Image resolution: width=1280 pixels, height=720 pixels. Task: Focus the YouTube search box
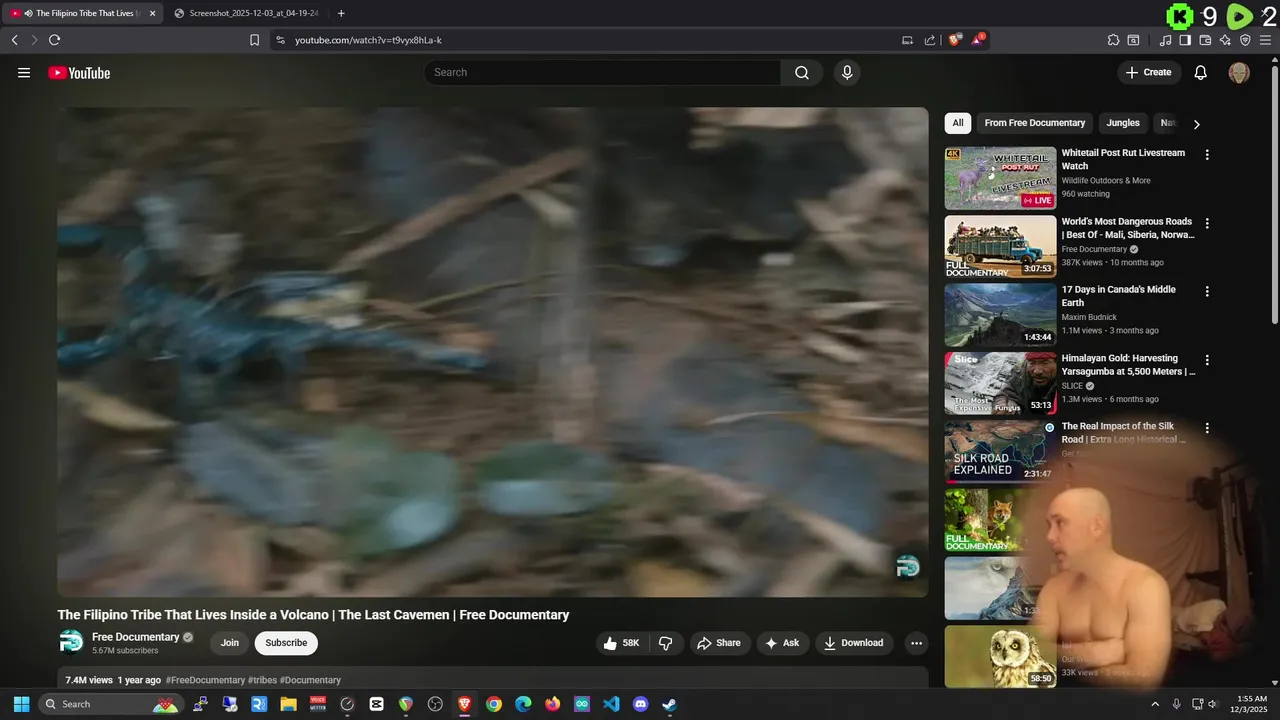(x=602, y=72)
